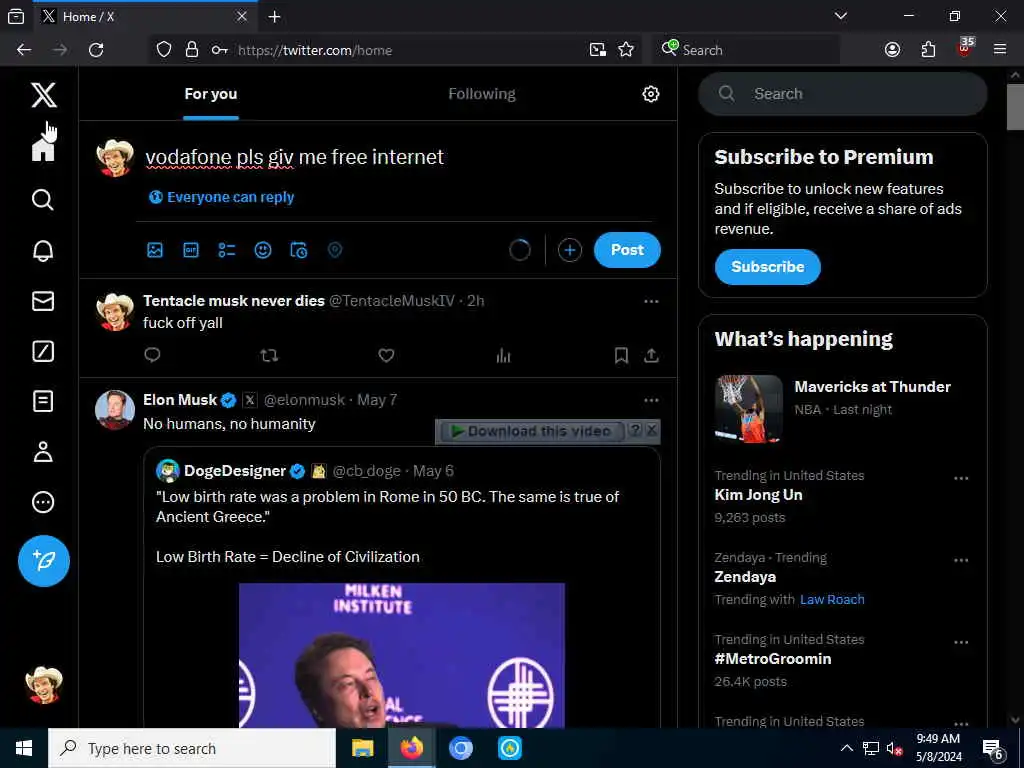1024x768 pixels.
Task: List all tabs dropdown arrow
Action: [x=841, y=16]
